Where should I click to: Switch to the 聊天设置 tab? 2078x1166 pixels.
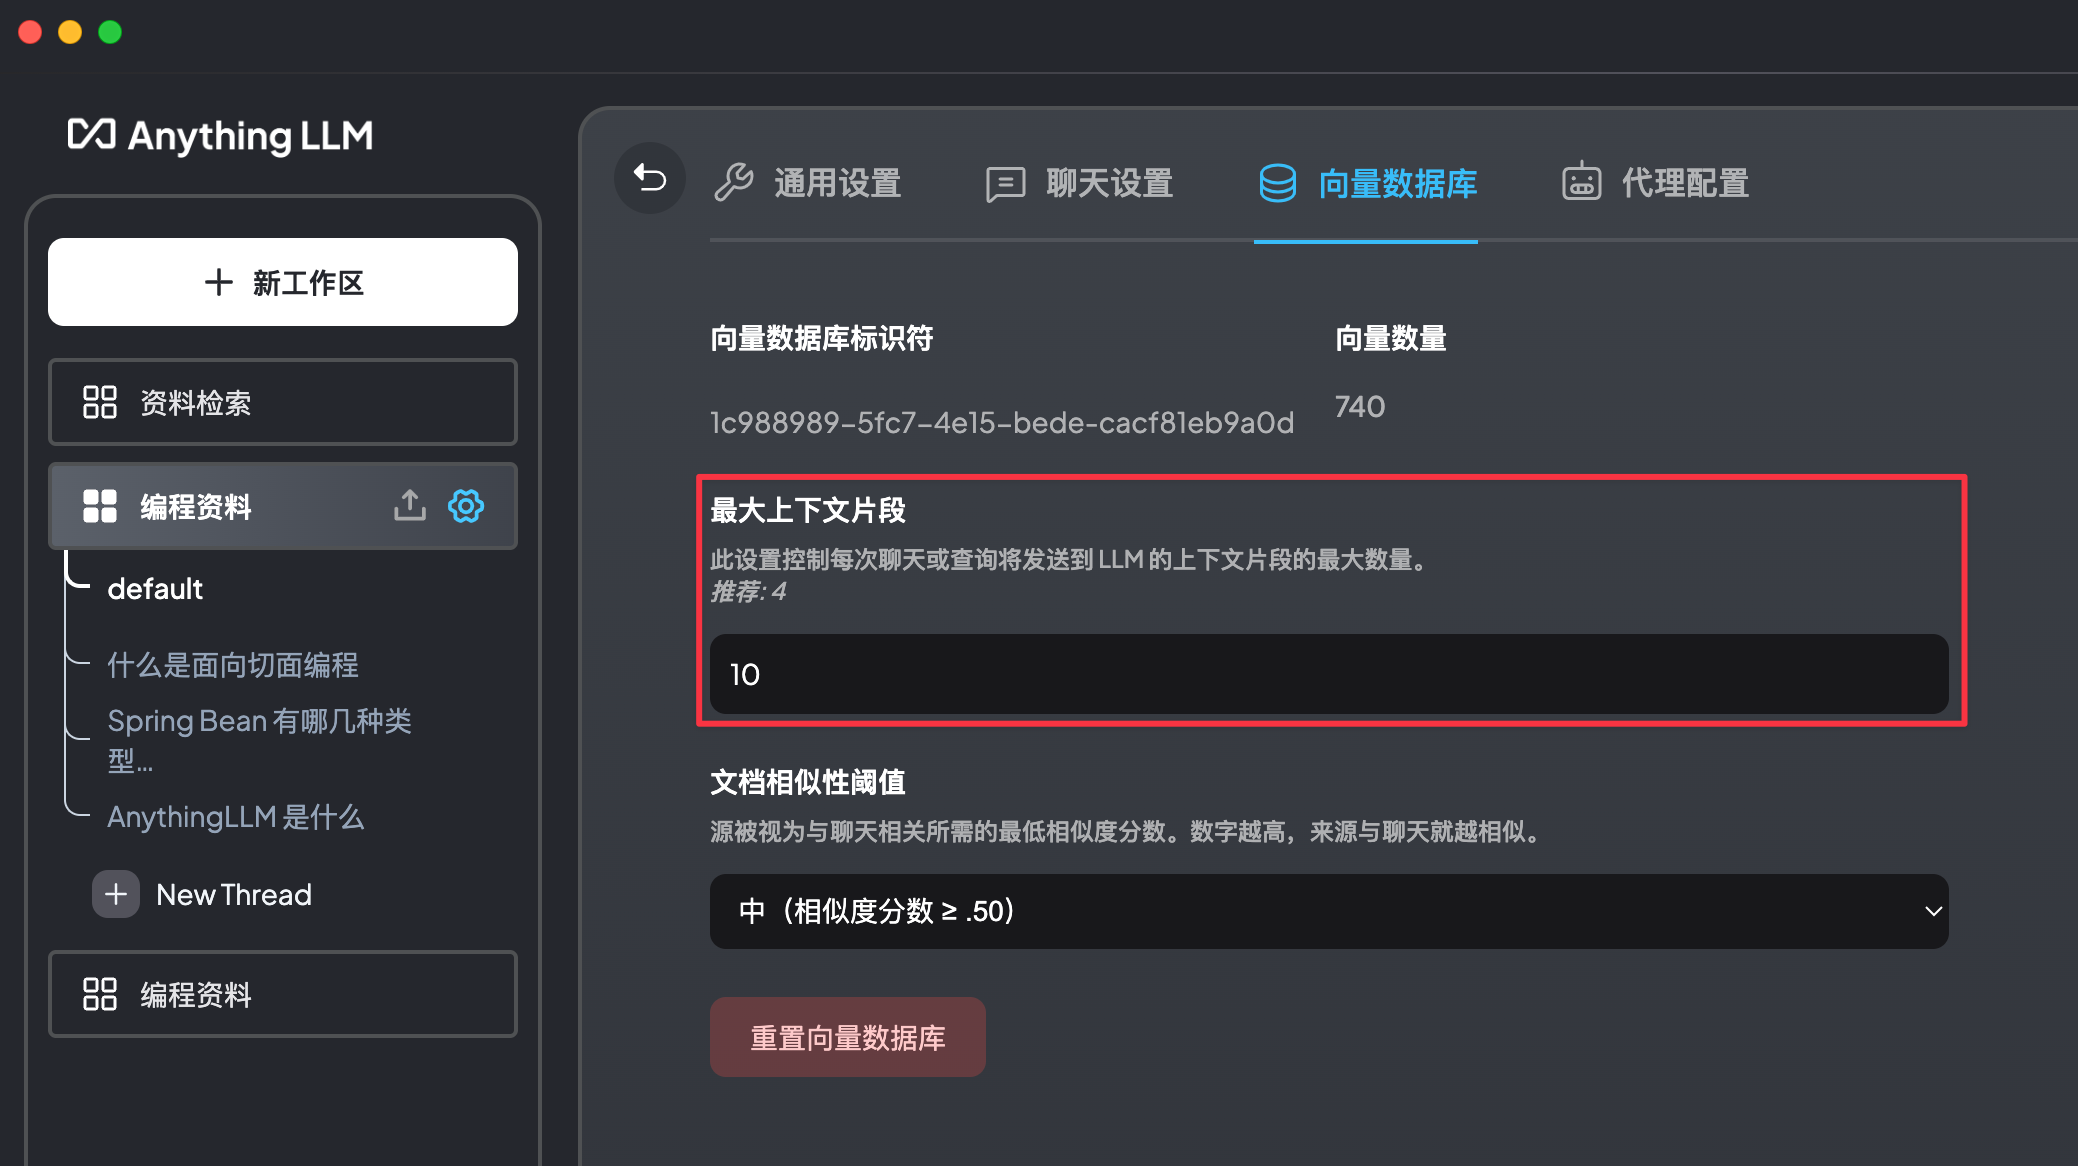1079,184
